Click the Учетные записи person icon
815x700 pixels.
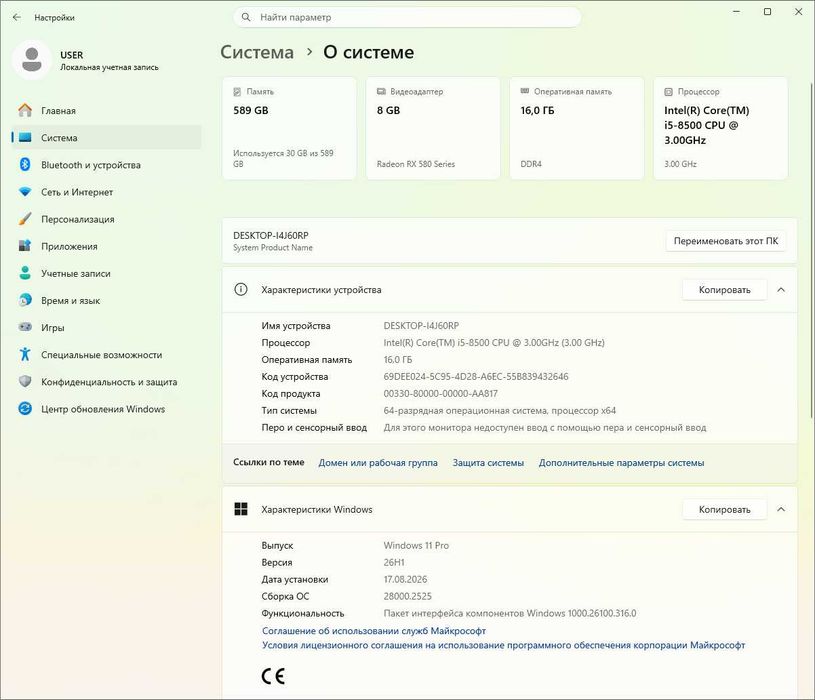point(25,273)
